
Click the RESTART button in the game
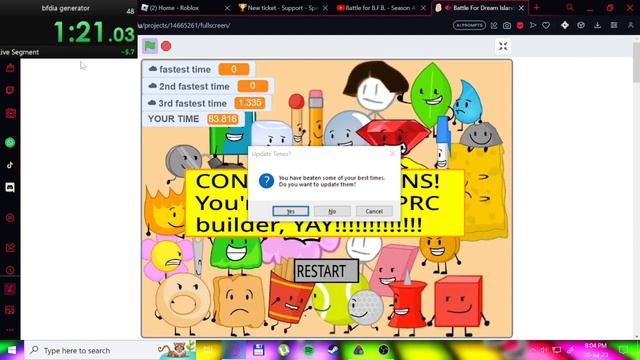pyautogui.click(x=326, y=271)
